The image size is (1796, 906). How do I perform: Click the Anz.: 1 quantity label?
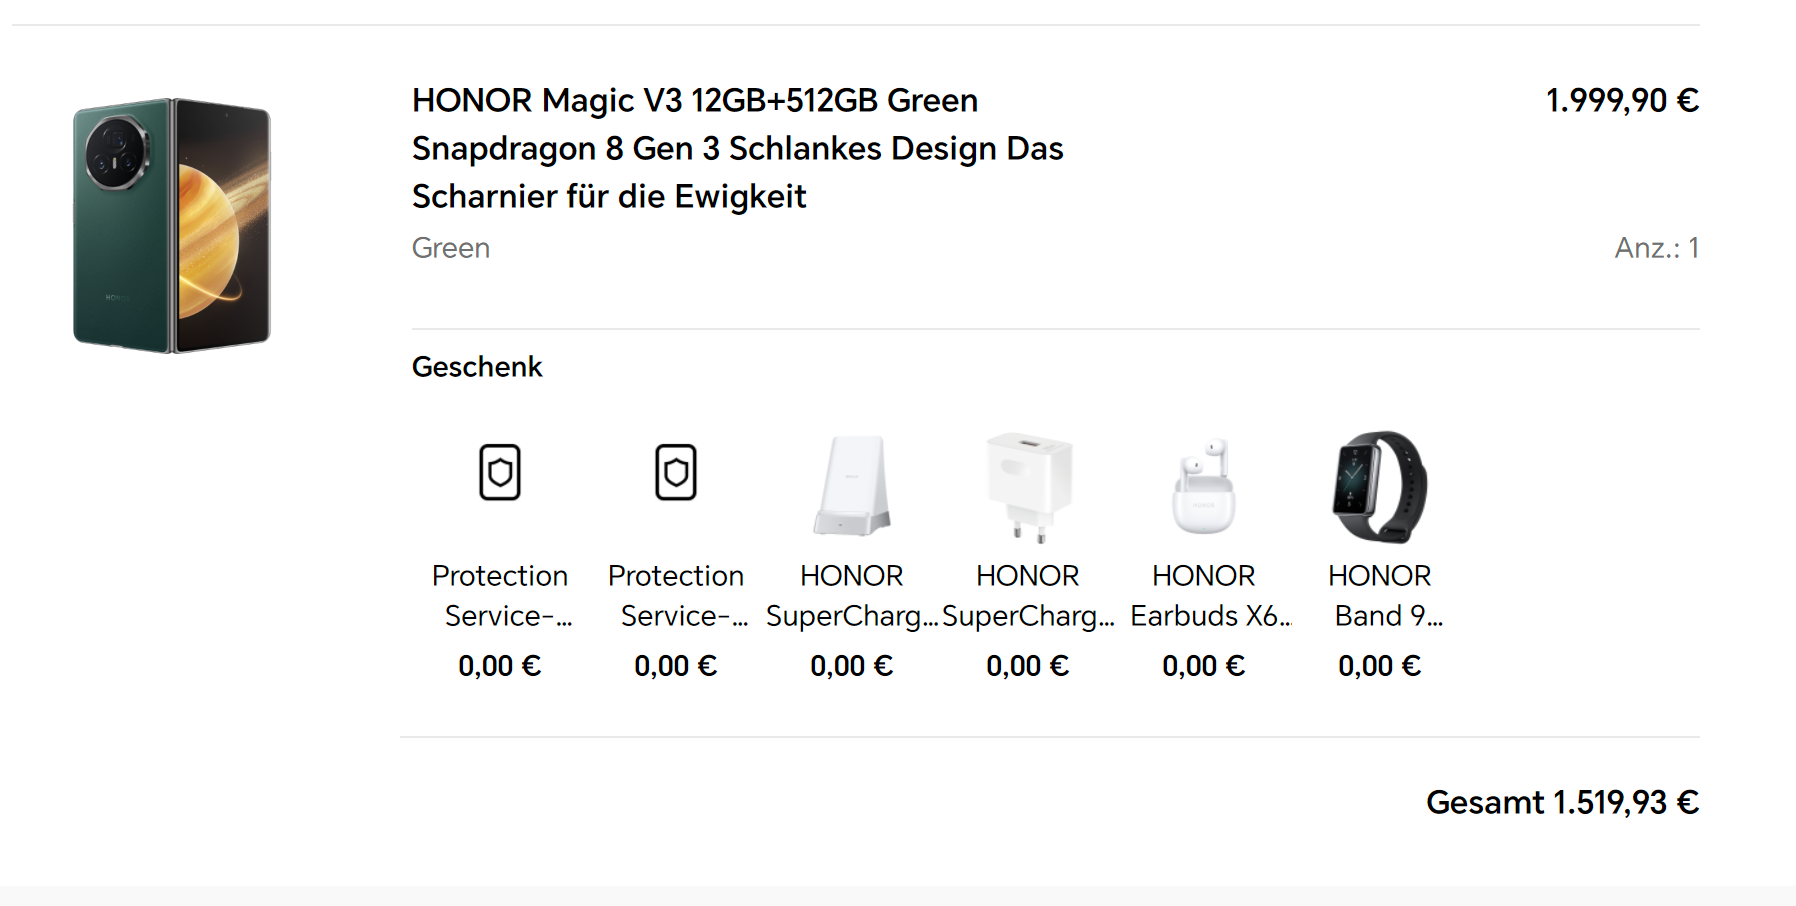[x=1656, y=248]
